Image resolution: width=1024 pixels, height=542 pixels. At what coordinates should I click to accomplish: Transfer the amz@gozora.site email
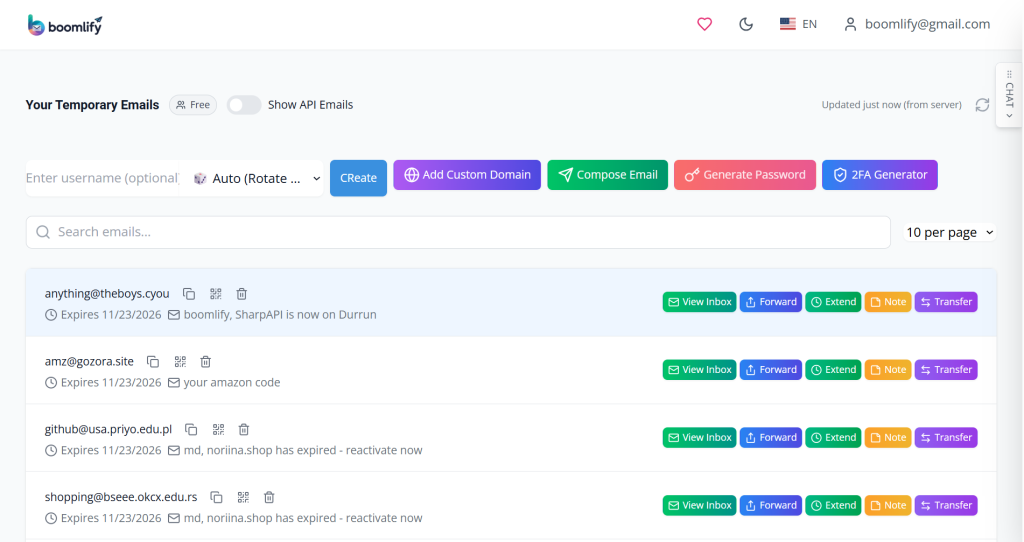pos(946,370)
